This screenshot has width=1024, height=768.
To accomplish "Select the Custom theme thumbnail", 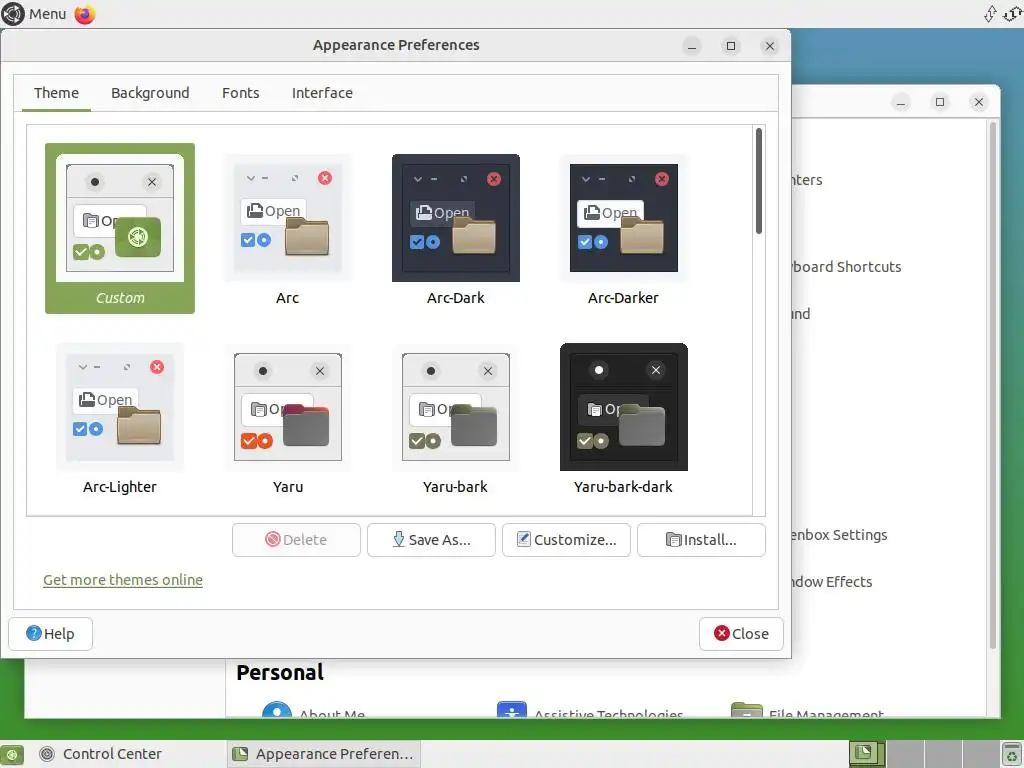I will (120, 228).
